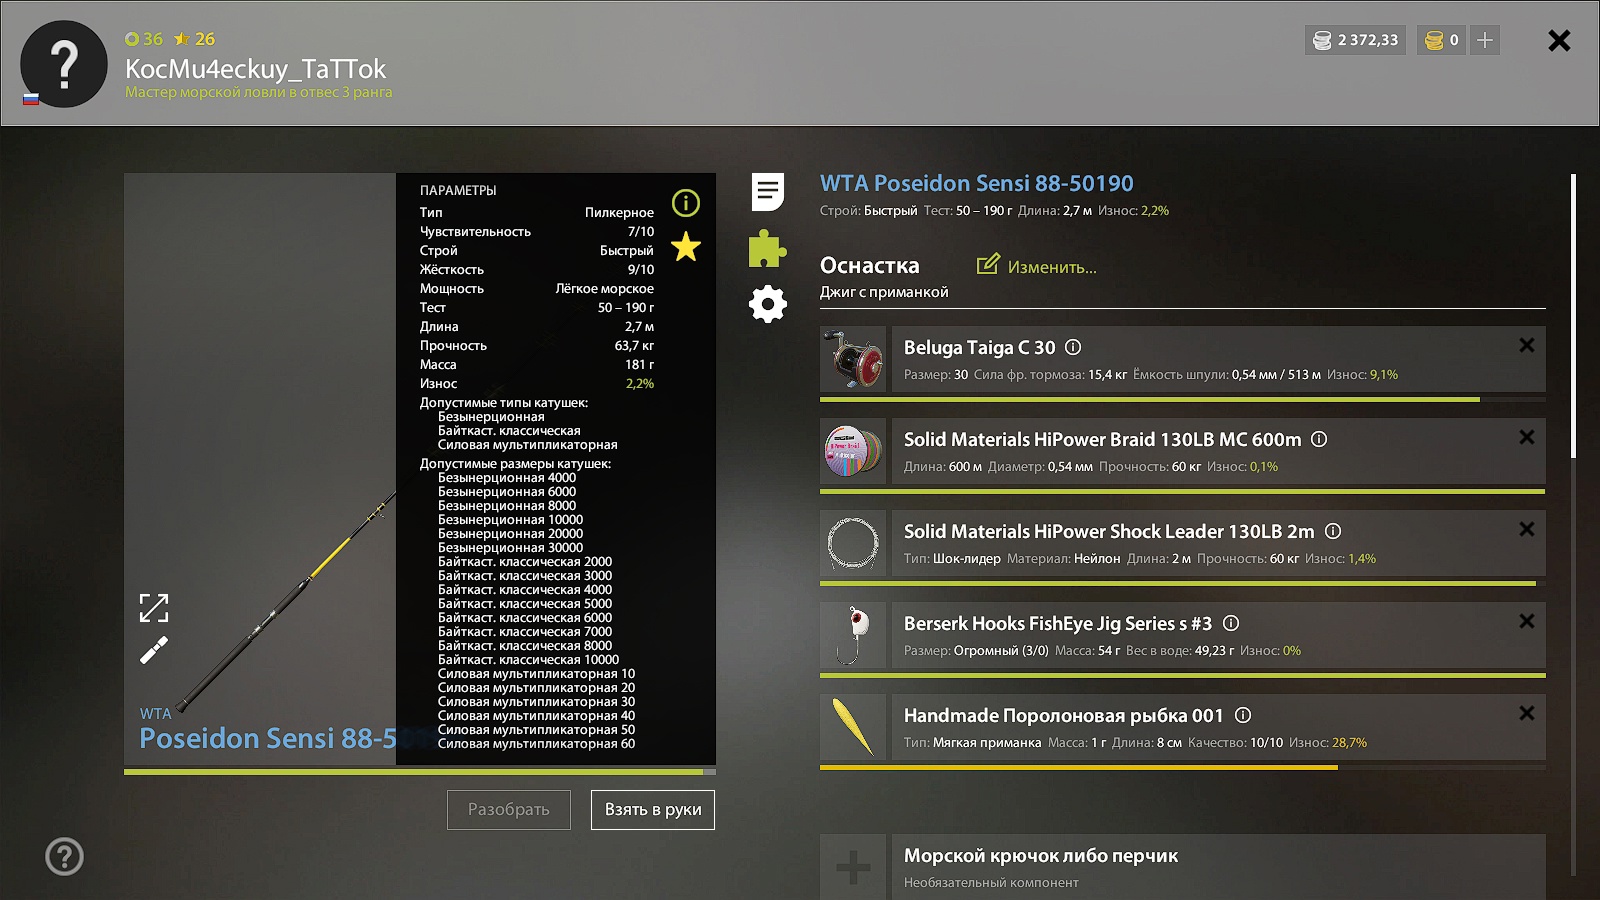Close the equipment window
Viewport: 1600px width, 900px height.
pos(1559,40)
